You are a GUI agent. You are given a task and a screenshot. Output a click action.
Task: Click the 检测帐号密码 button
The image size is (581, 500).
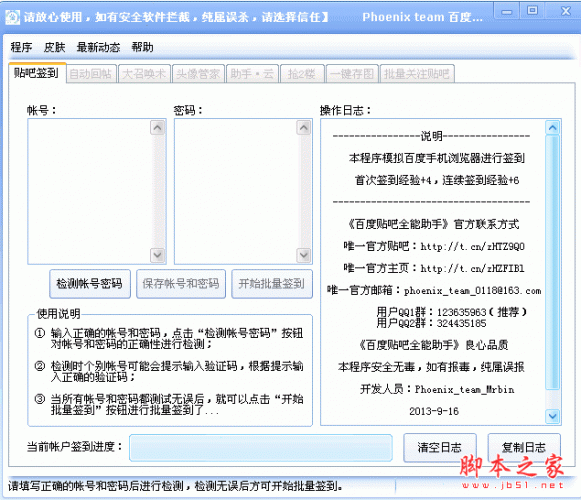pos(90,284)
